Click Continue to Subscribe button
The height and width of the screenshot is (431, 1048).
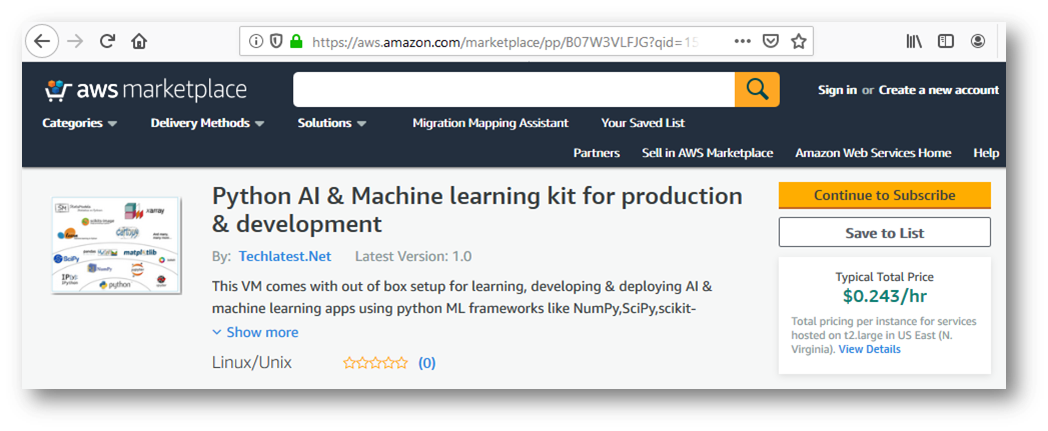(x=884, y=195)
